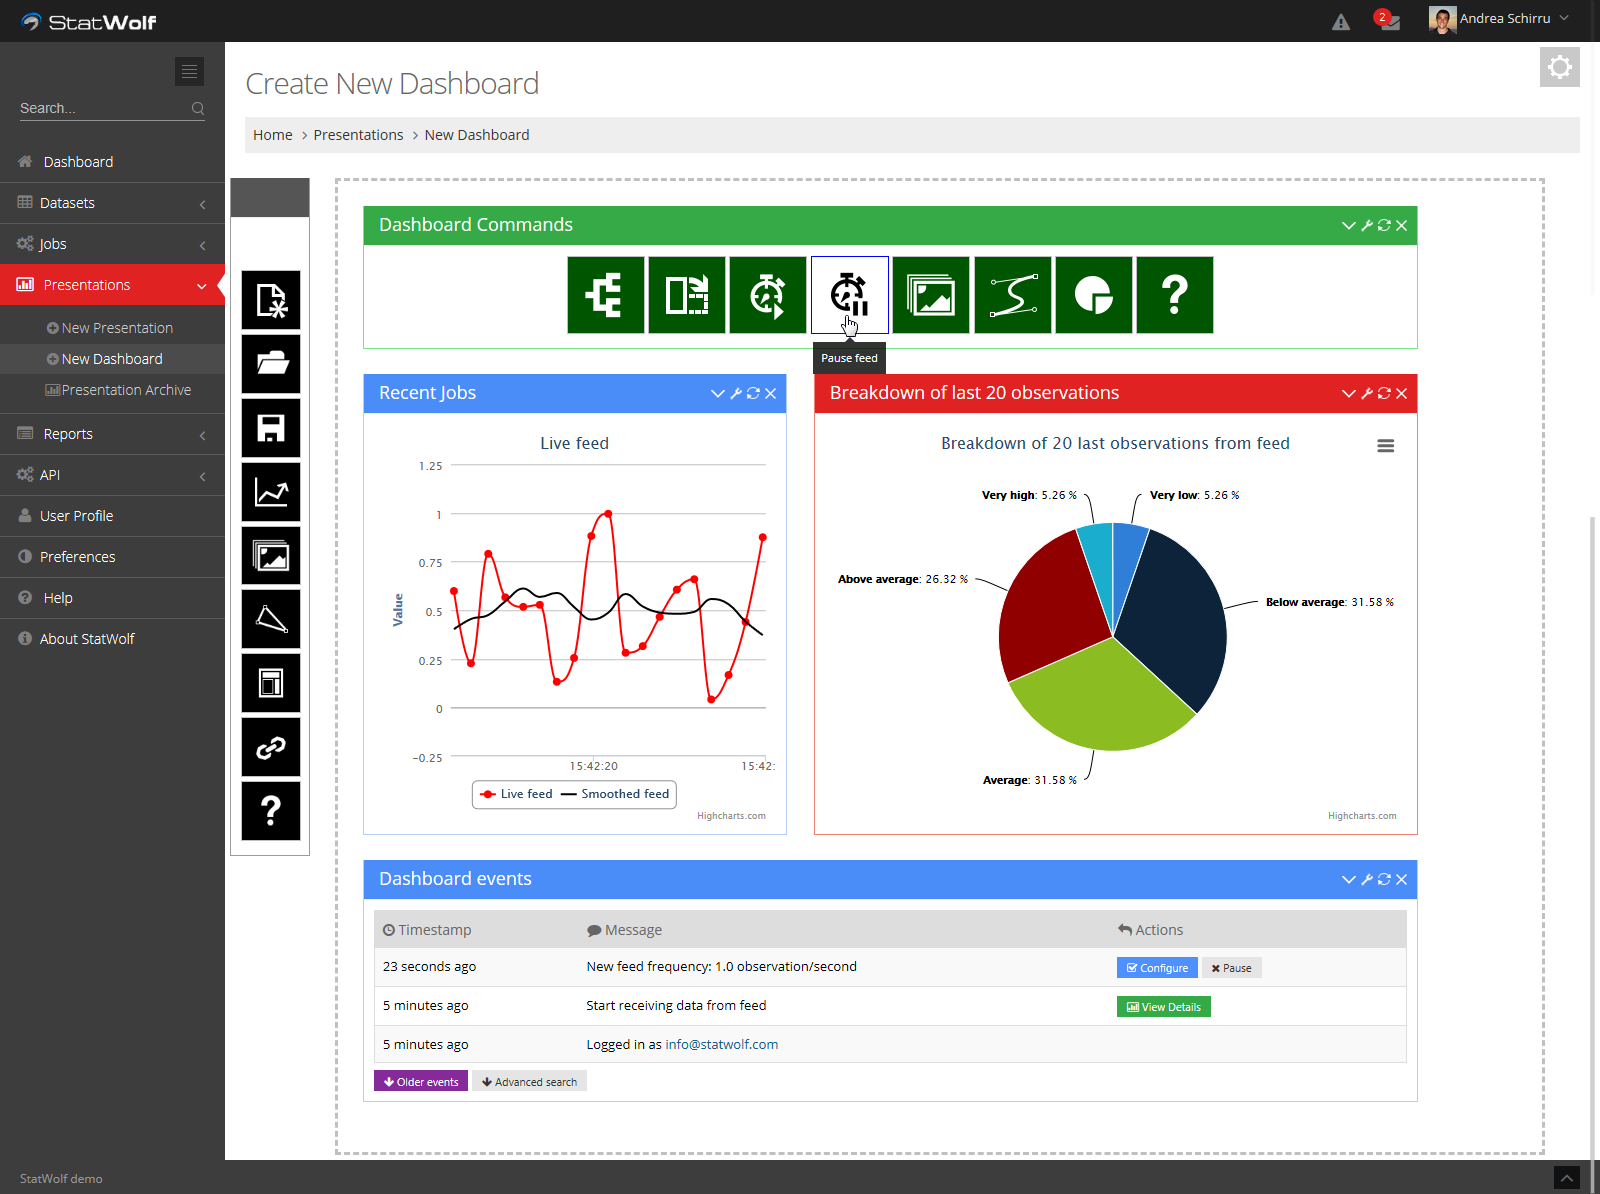Click the question mark icon in vertical toolbar
Screen dimensions: 1600x1194
271,811
